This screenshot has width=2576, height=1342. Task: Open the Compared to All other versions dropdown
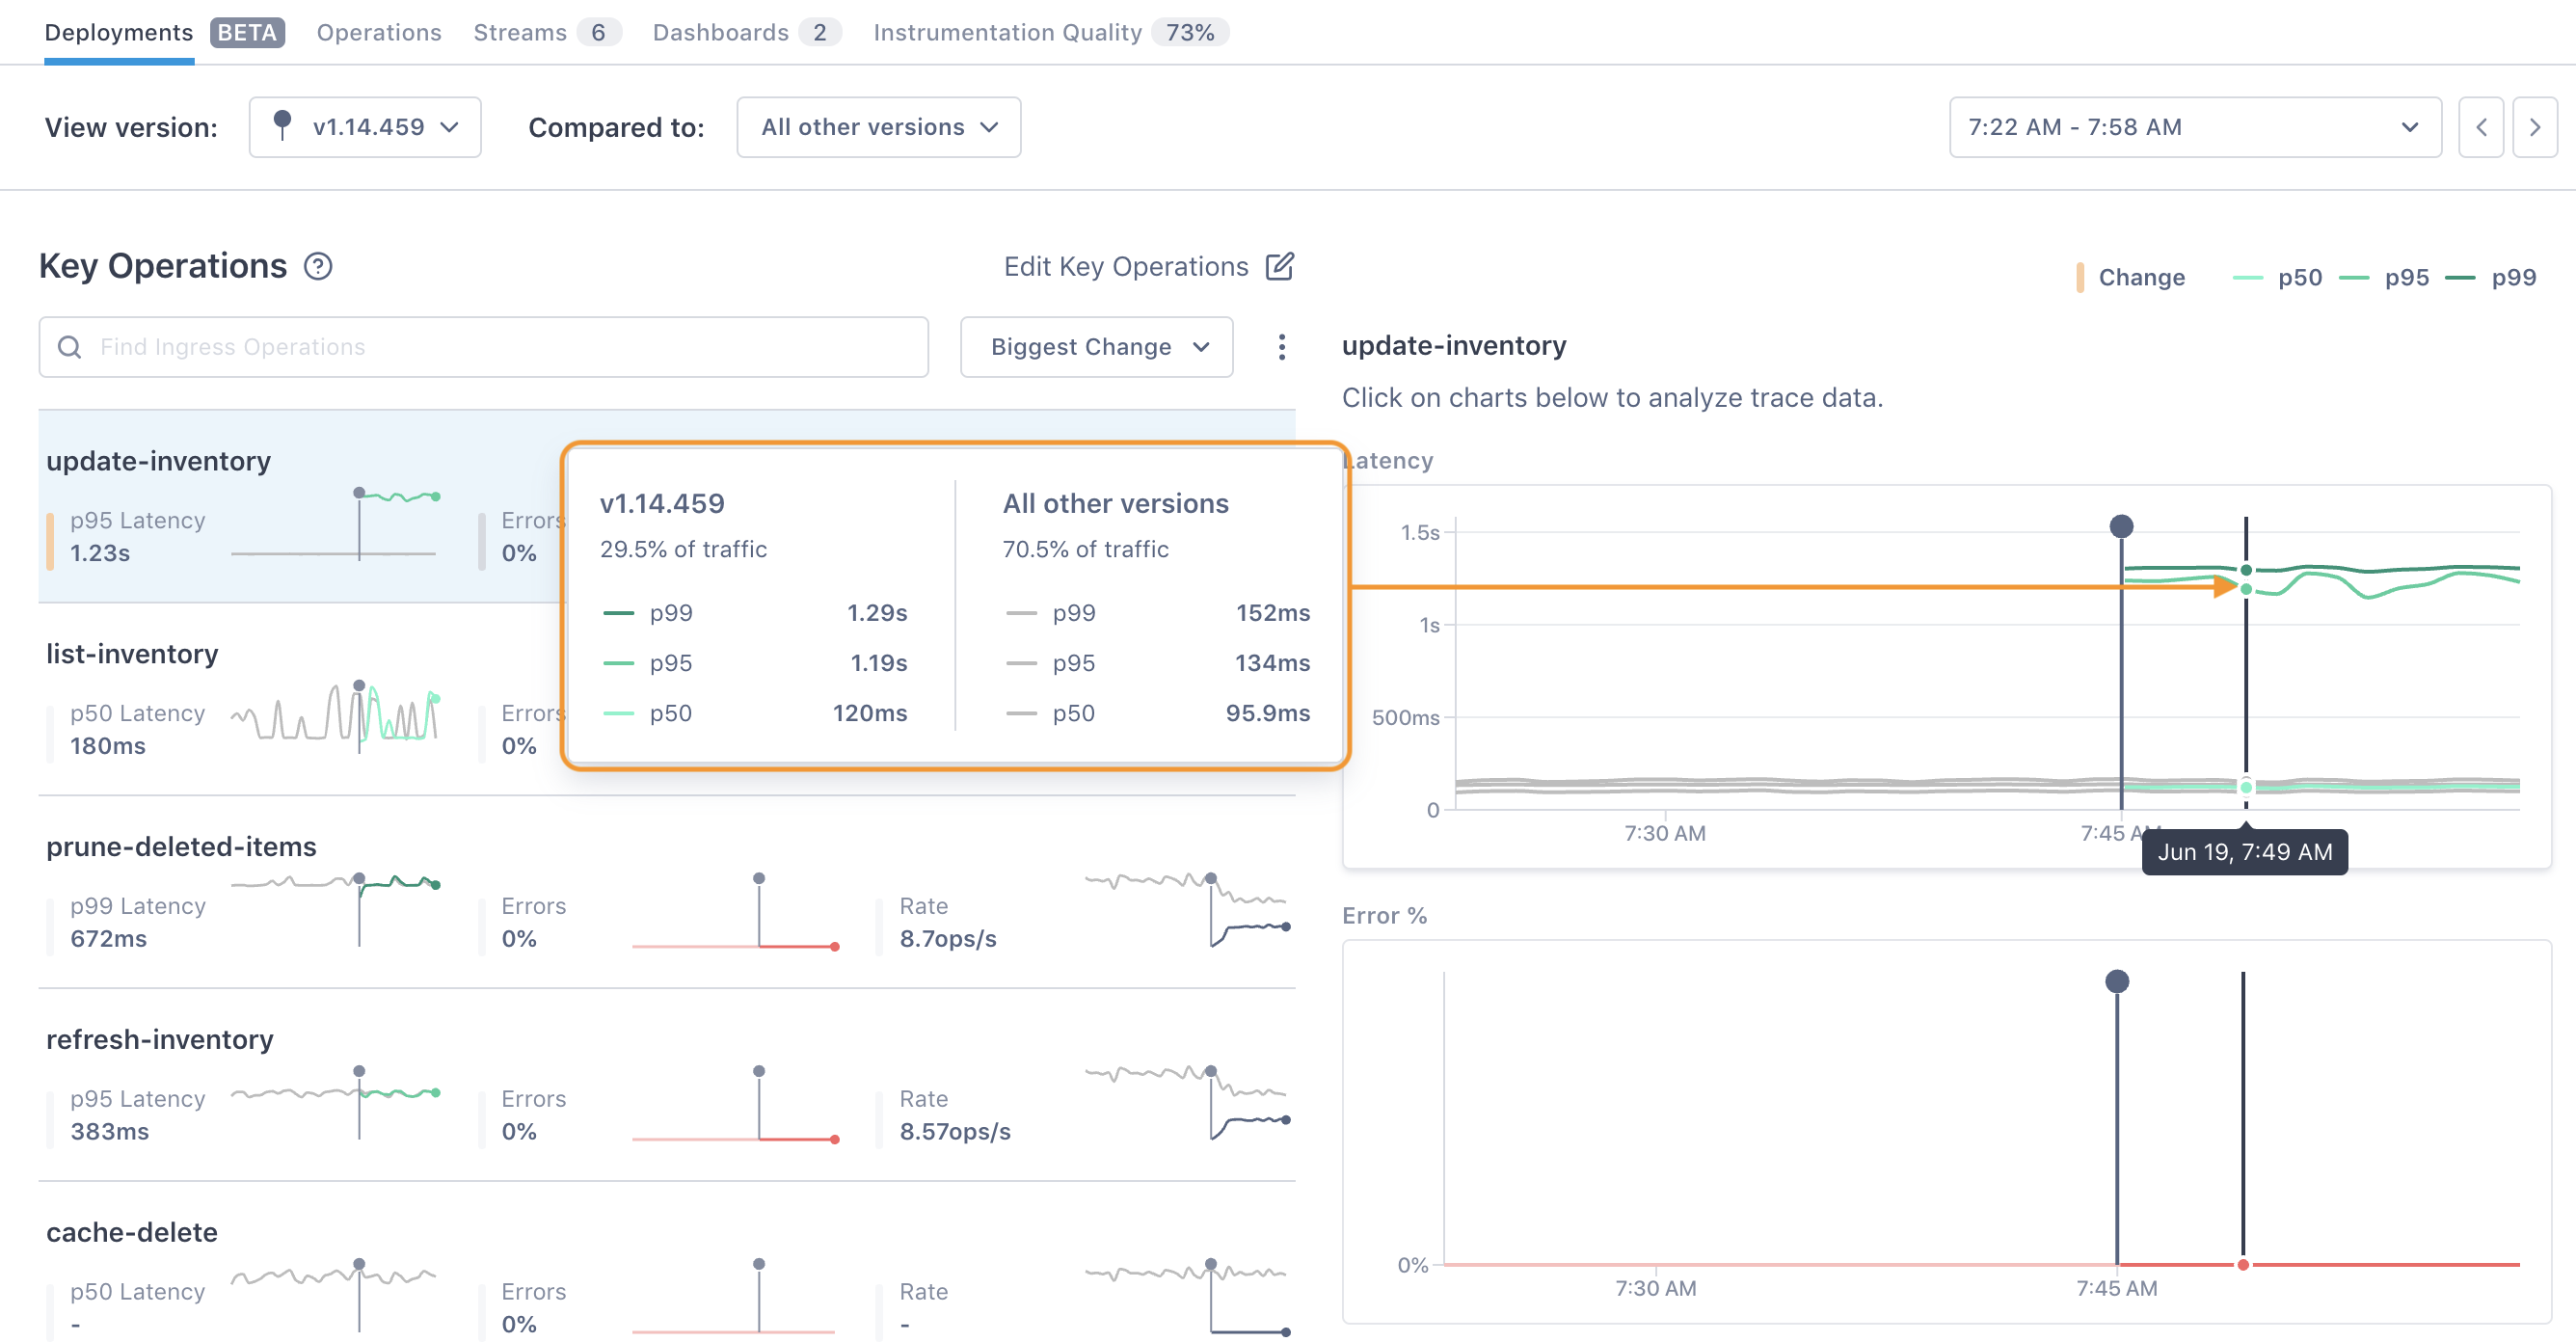(x=878, y=127)
